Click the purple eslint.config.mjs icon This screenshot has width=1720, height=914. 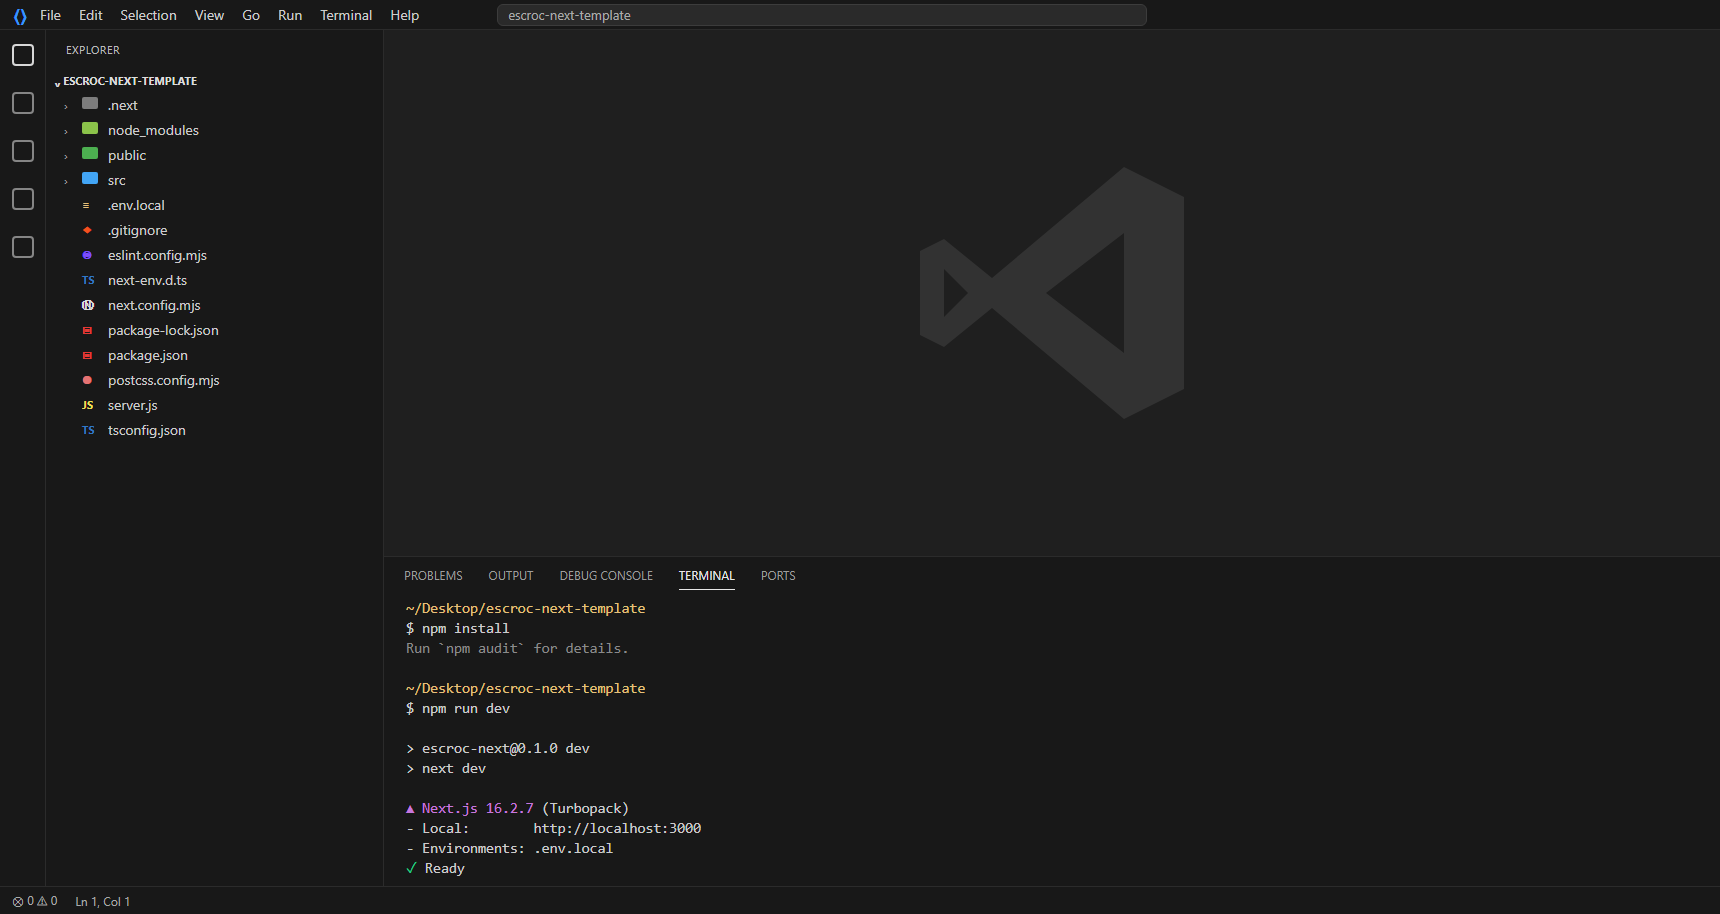pyautogui.click(x=87, y=255)
